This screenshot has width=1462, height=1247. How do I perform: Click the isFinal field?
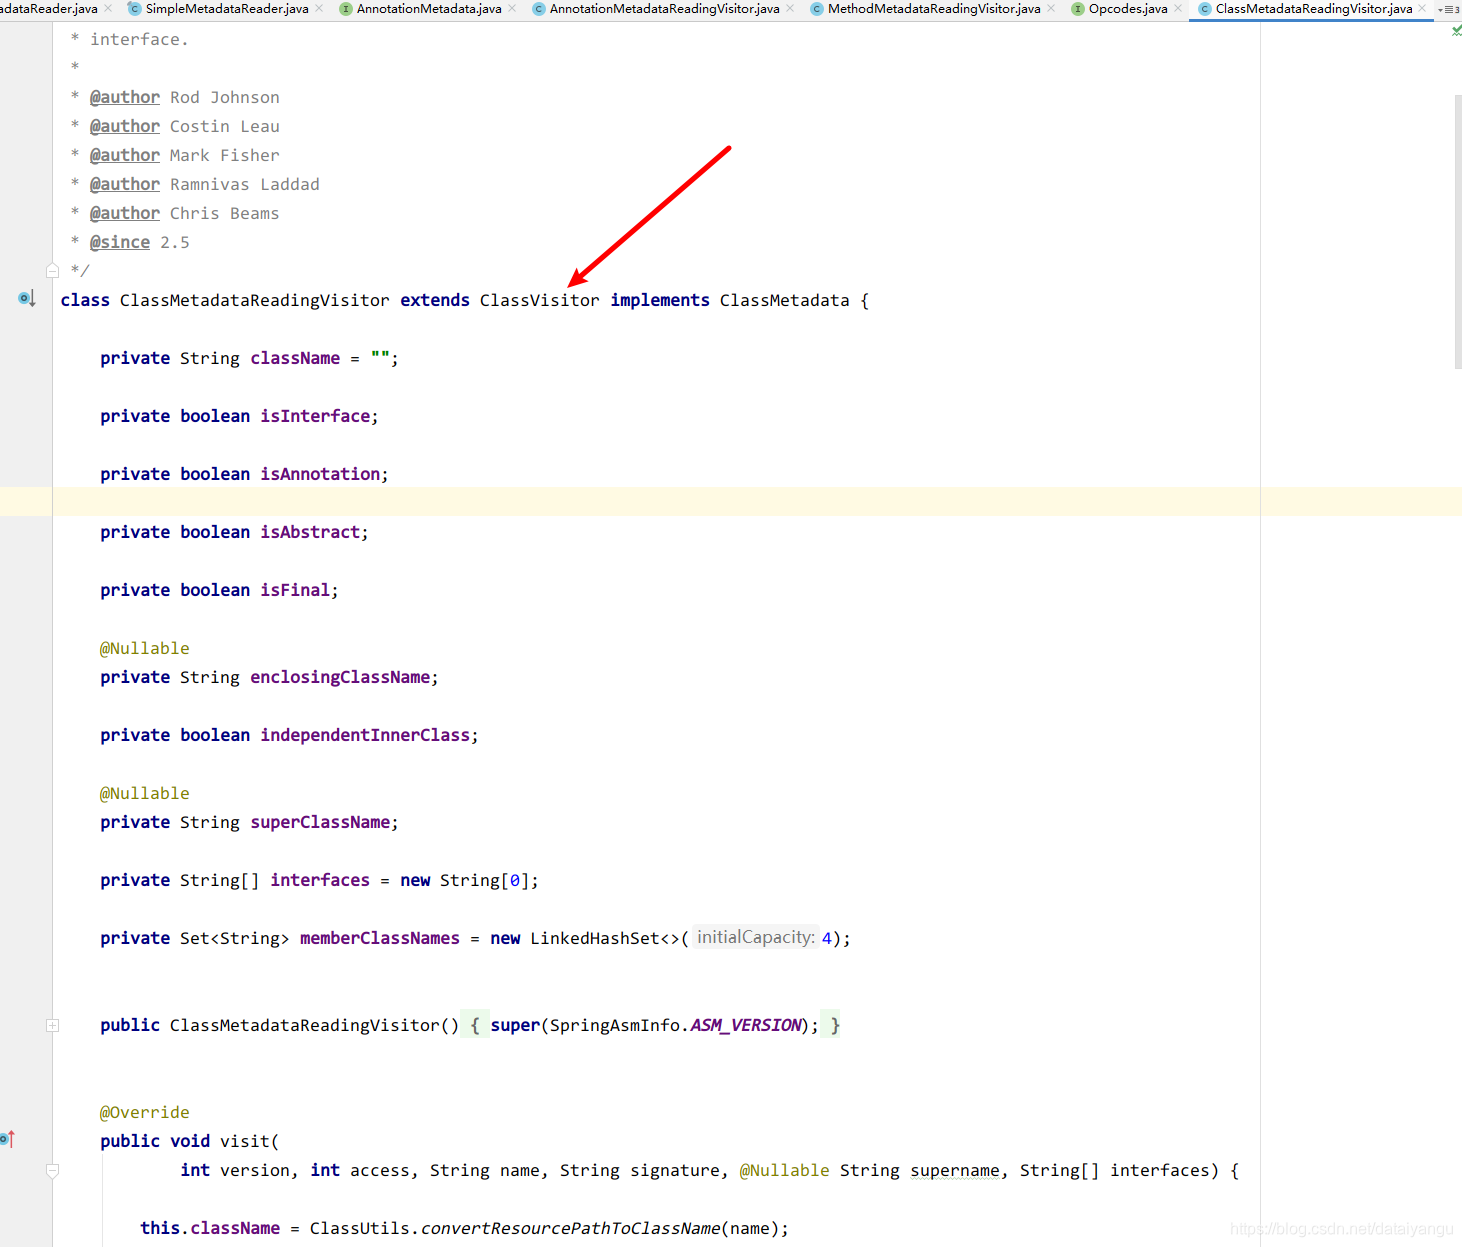(x=295, y=590)
